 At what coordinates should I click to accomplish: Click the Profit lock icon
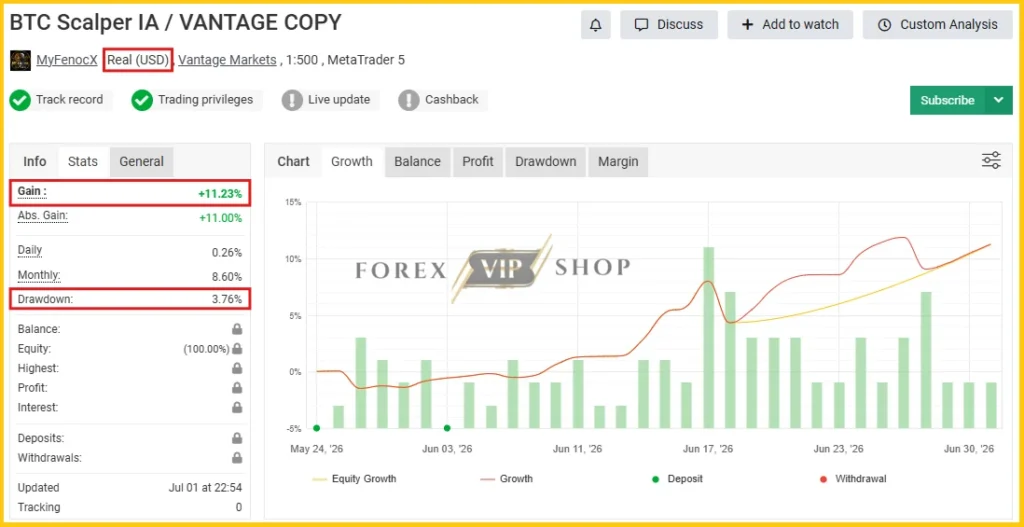(237, 388)
